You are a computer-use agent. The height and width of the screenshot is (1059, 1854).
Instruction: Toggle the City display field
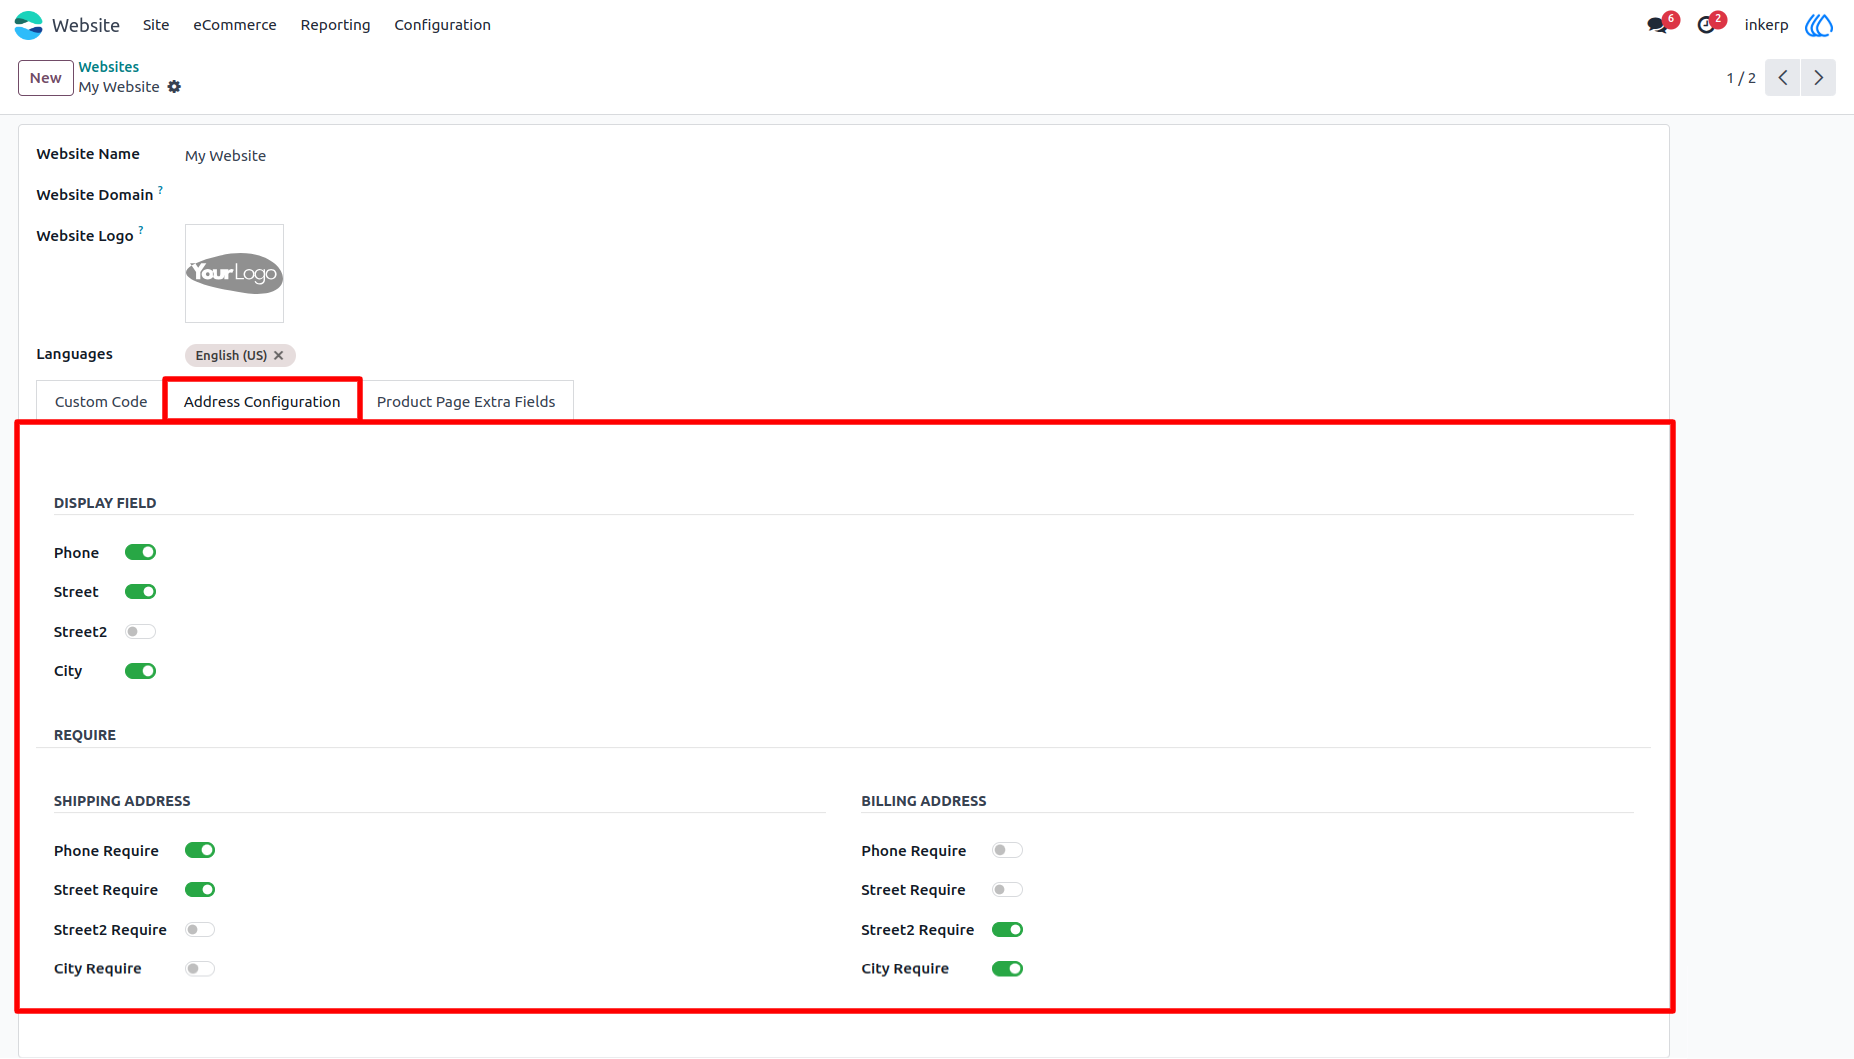tap(140, 671)
